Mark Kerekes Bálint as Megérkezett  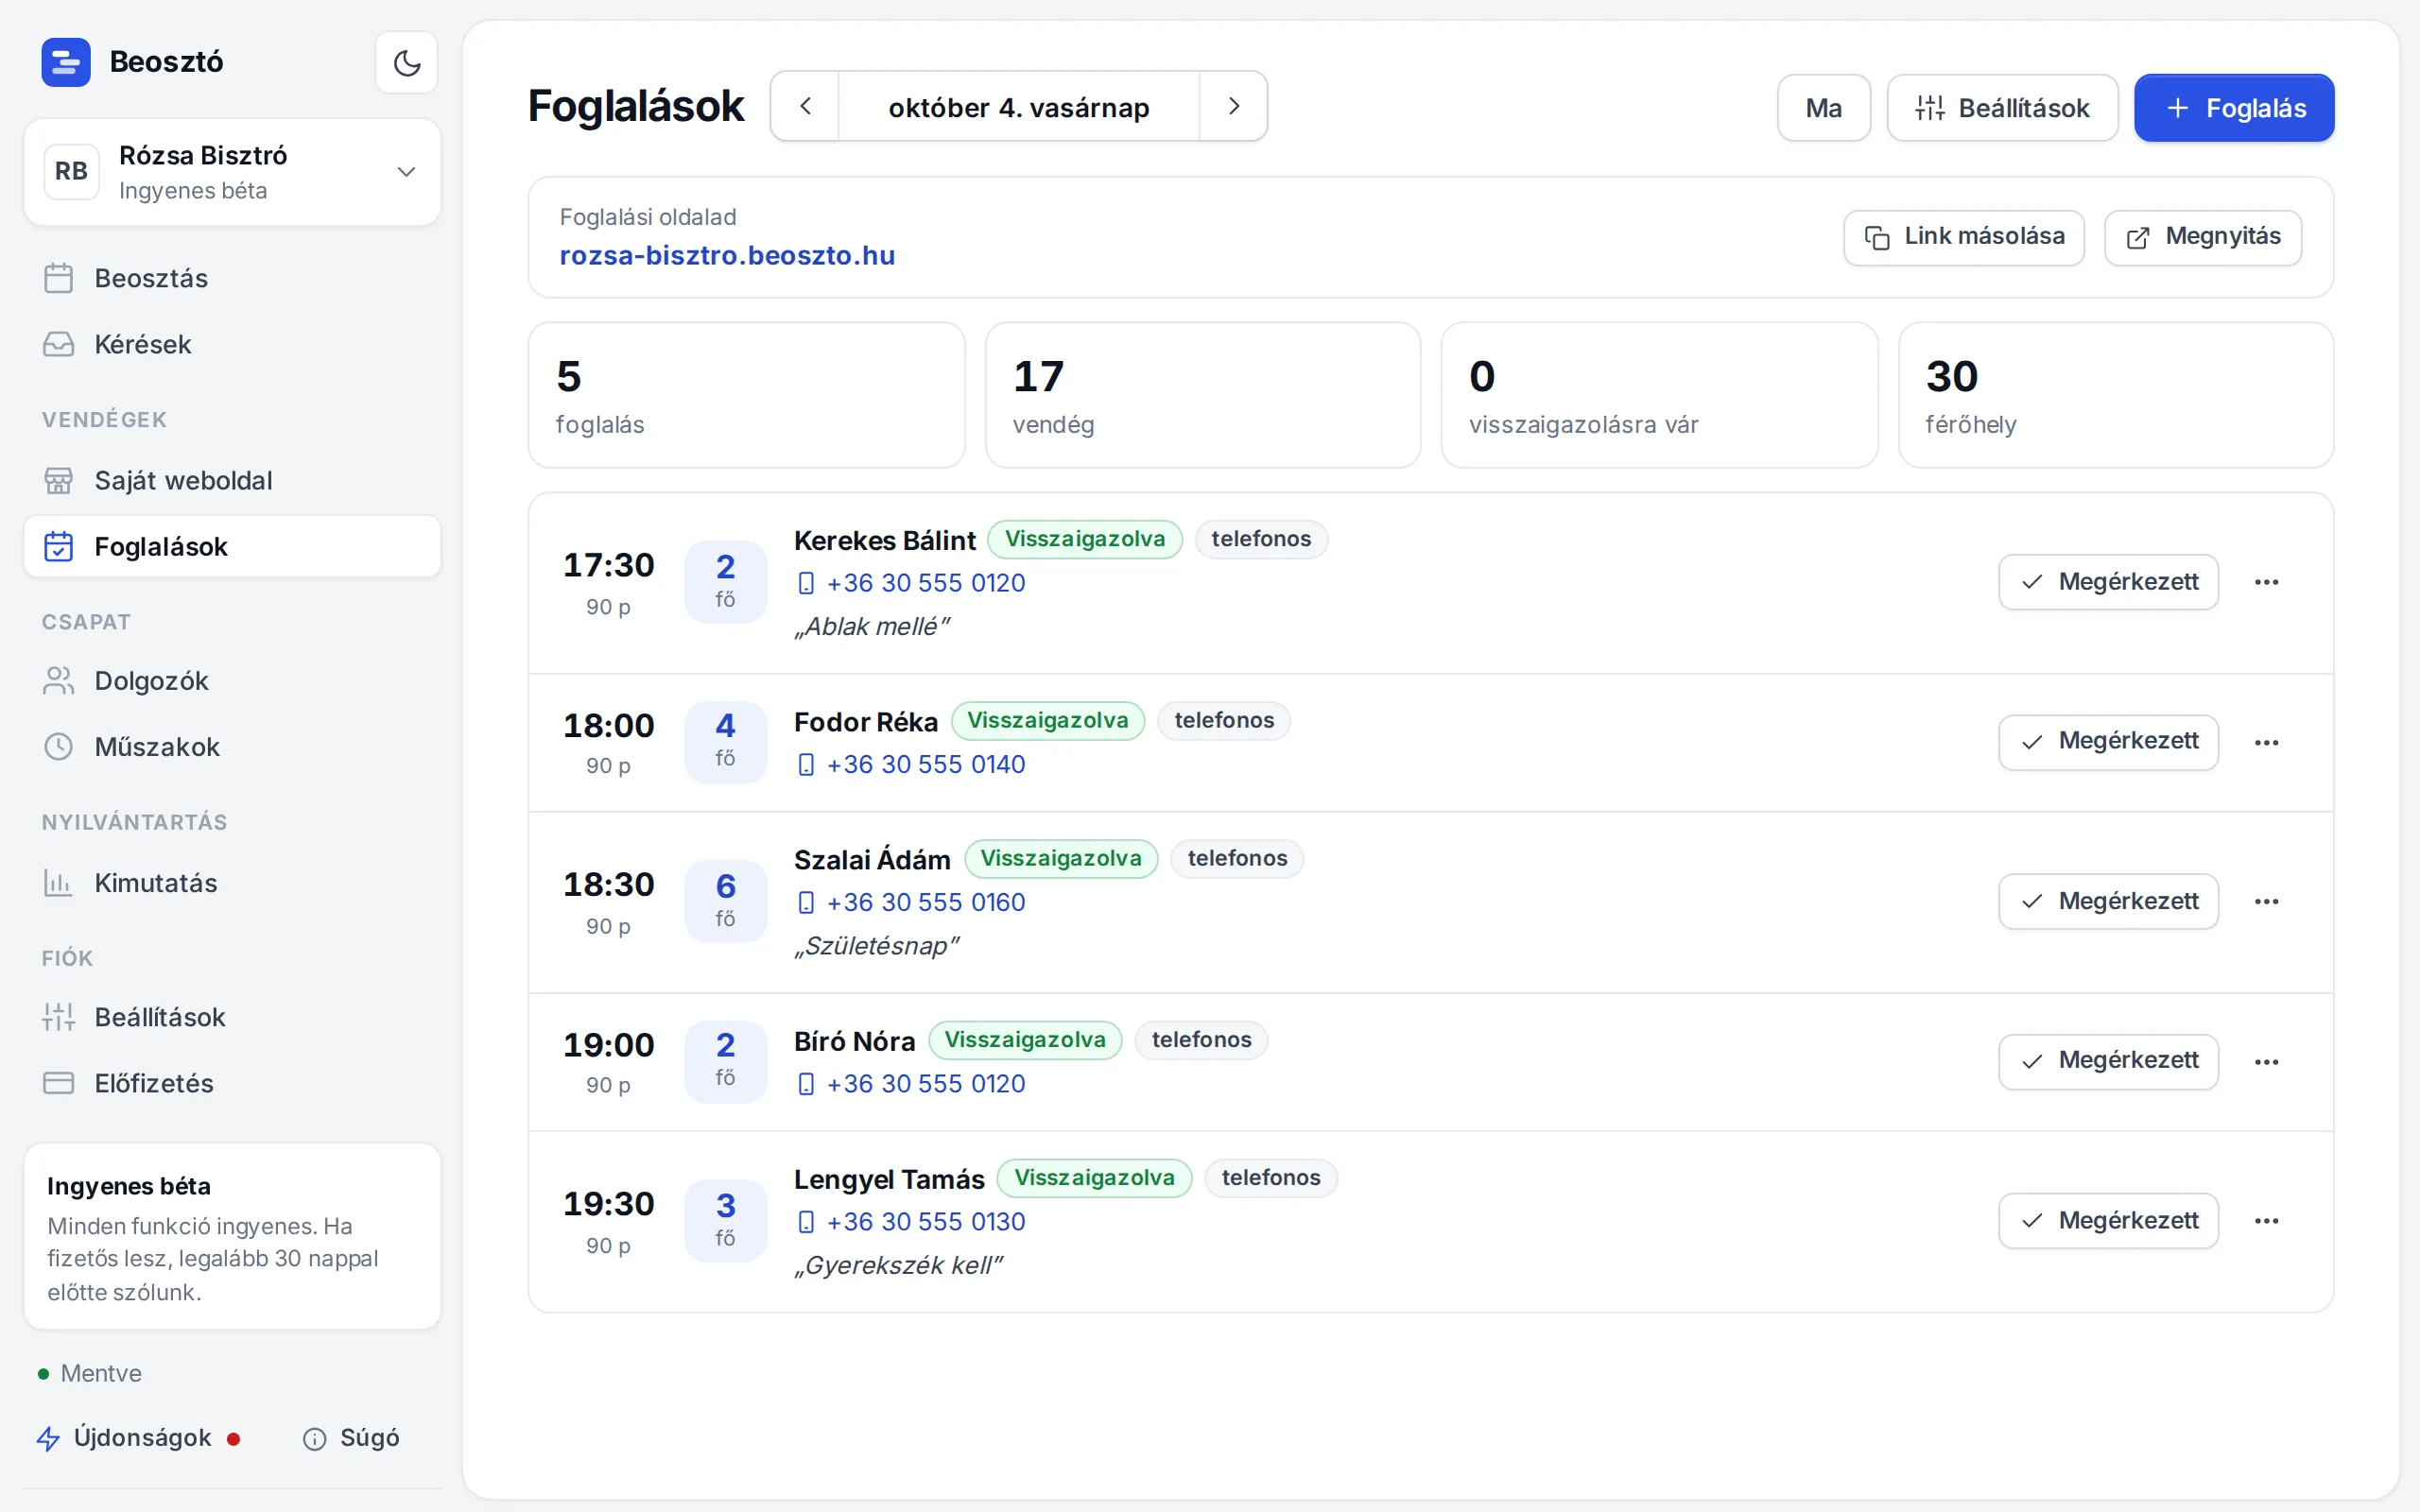(2108, 582)
